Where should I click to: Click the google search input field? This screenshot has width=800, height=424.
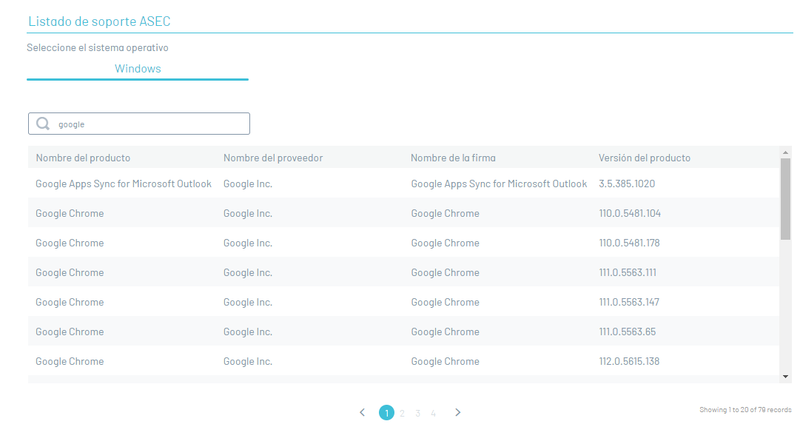pyautogui.click(x=139, y=123)
